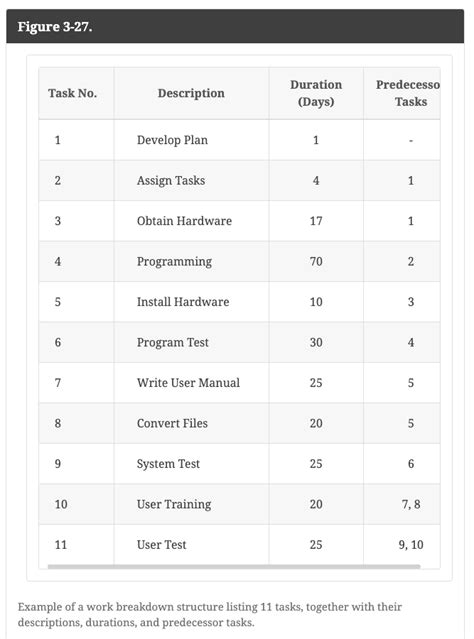Select the Description column header

(x=191, y=93)
